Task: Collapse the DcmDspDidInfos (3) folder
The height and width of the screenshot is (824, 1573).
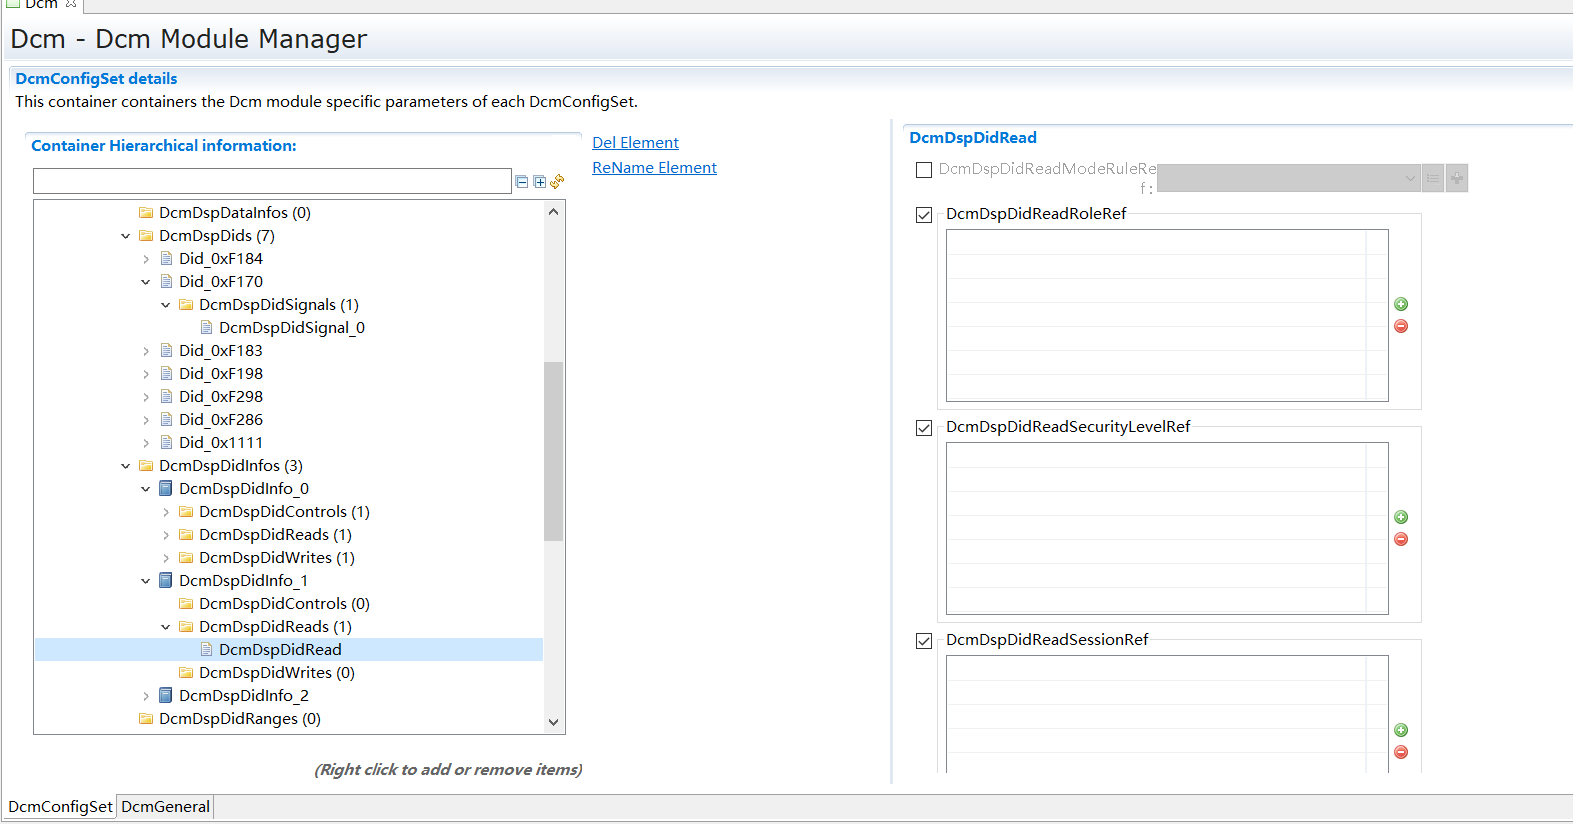Action: 126,466
